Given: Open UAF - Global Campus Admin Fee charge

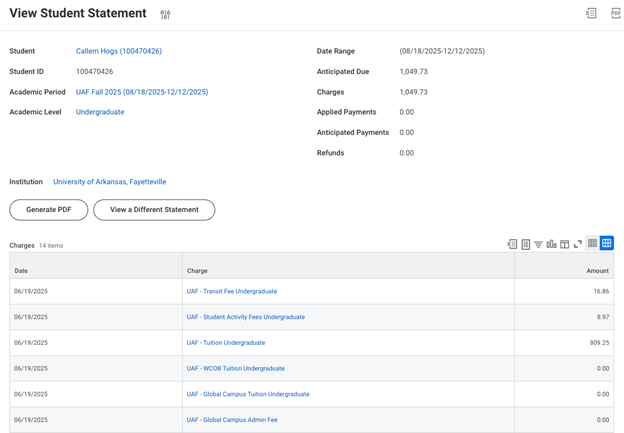Looking at the screenshot, I should (232, 420).
